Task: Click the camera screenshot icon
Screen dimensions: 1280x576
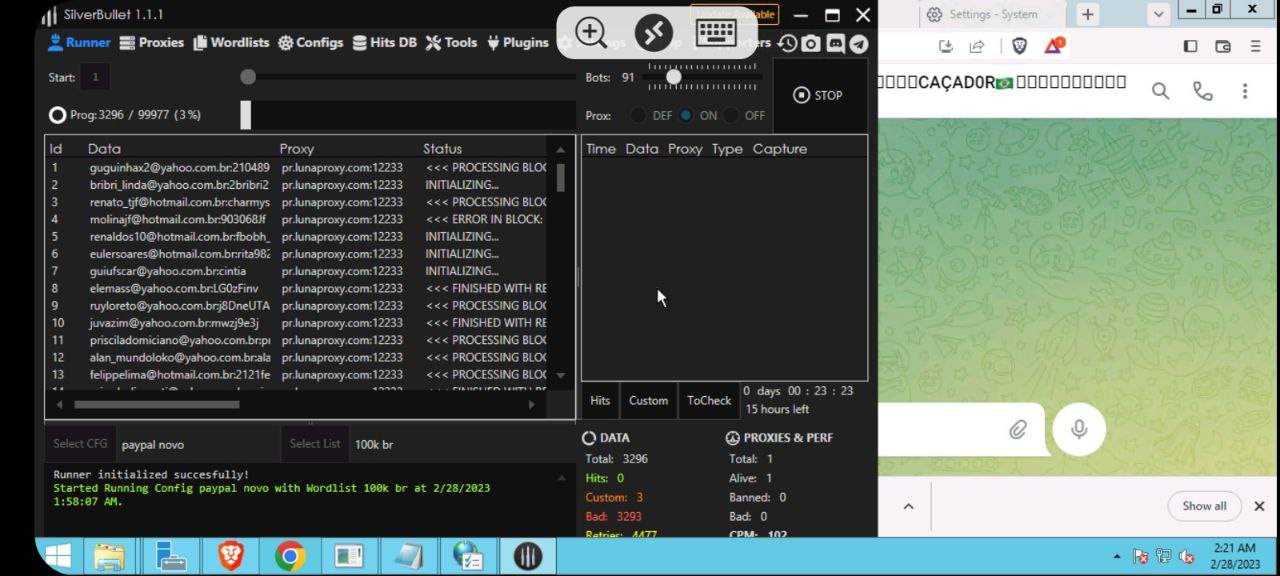Action: 811,43
